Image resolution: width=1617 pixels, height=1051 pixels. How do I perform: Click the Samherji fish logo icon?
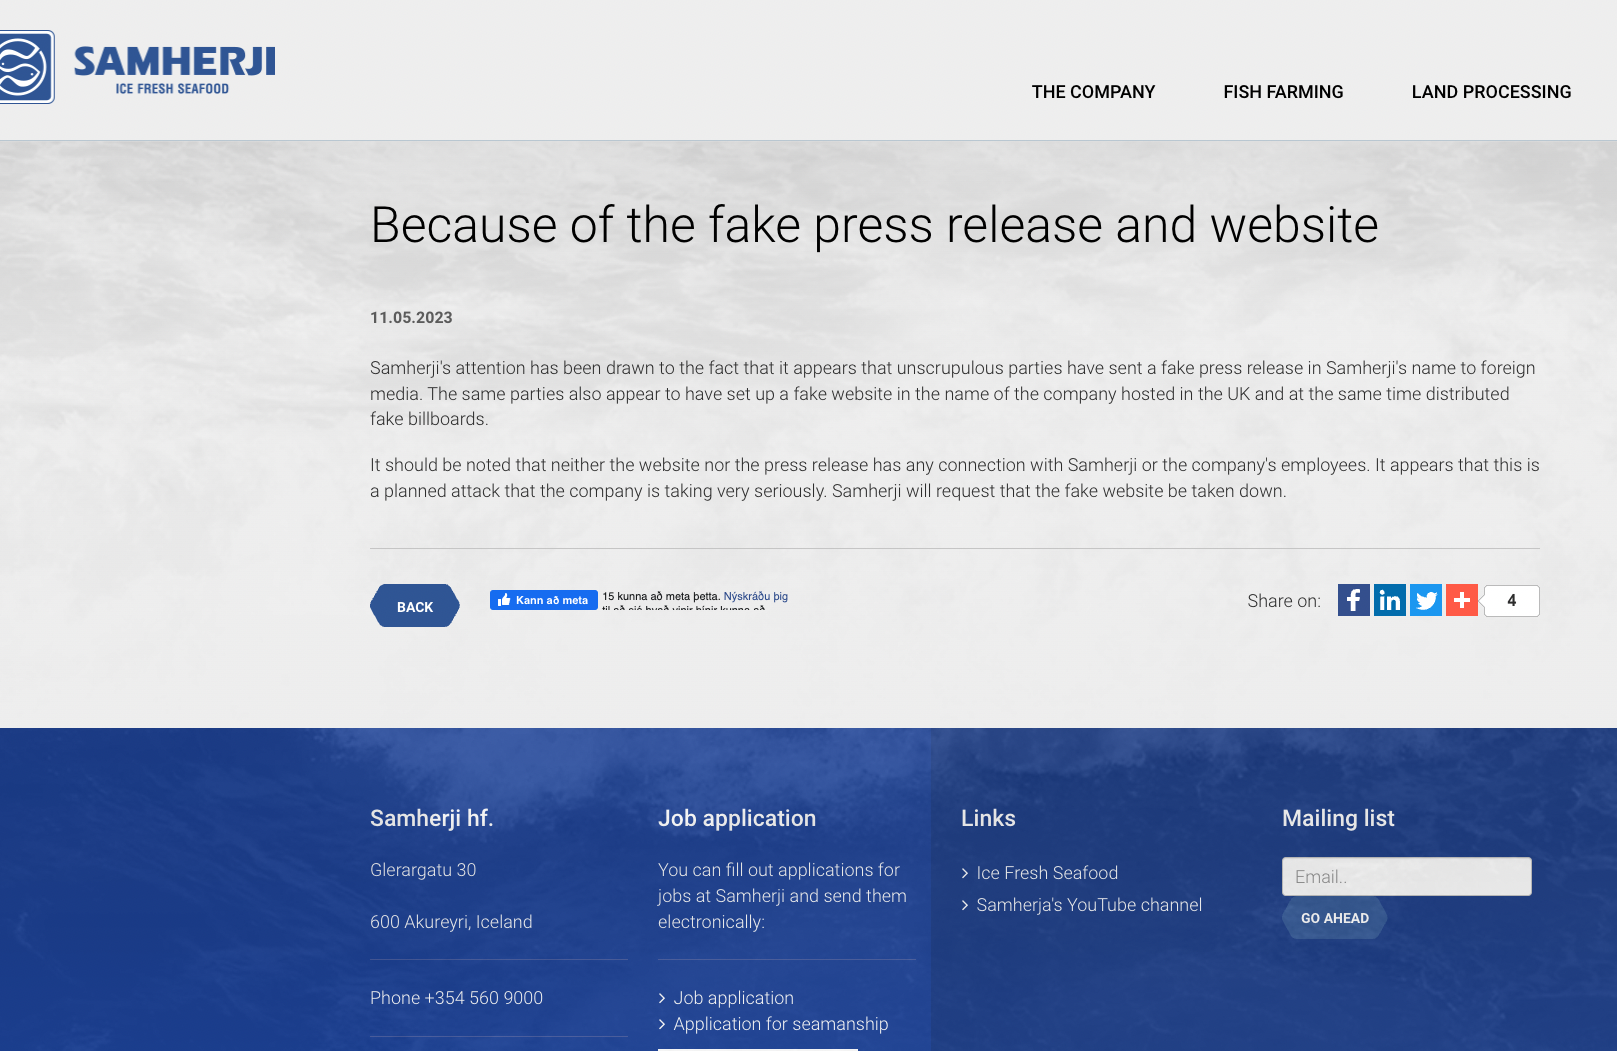click(x=25, y=67)
